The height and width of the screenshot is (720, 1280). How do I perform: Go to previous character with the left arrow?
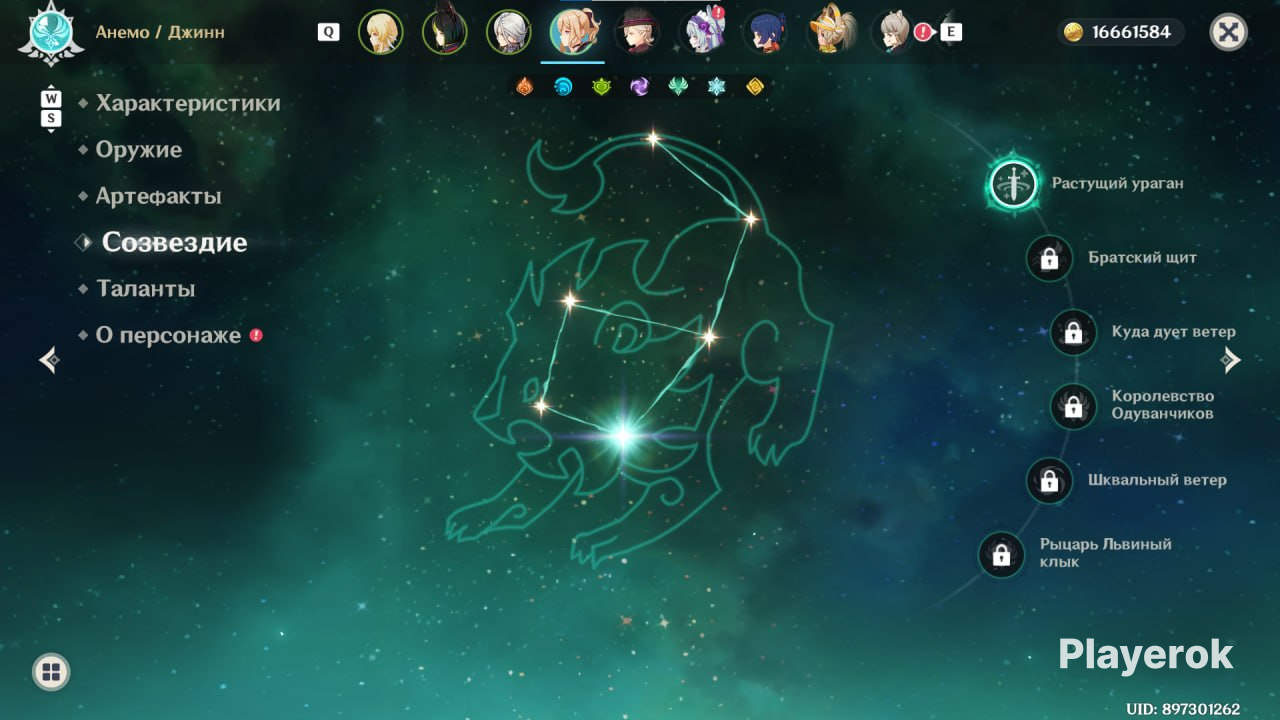49,359
